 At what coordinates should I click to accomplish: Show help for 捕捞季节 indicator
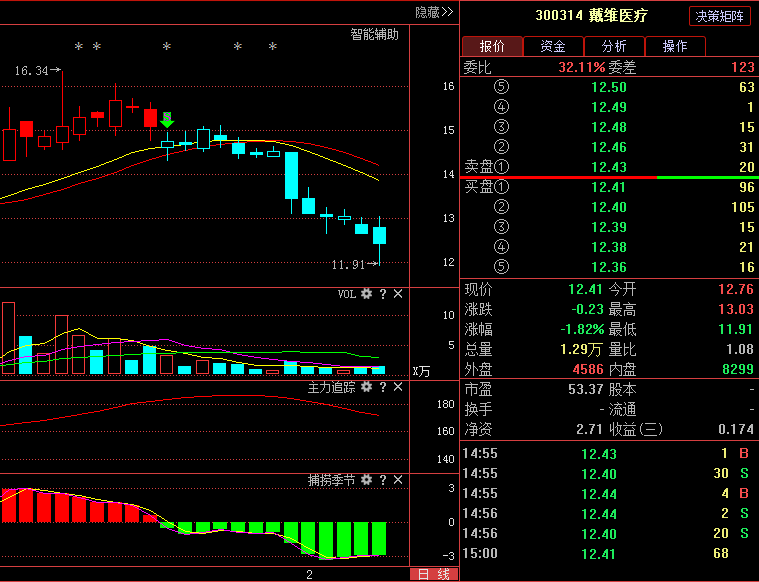click(382, 481)
